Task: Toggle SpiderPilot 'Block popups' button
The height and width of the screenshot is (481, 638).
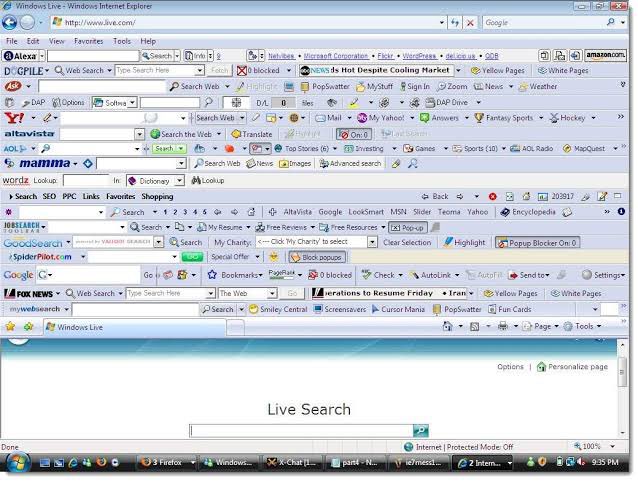Action: (317, 257)
